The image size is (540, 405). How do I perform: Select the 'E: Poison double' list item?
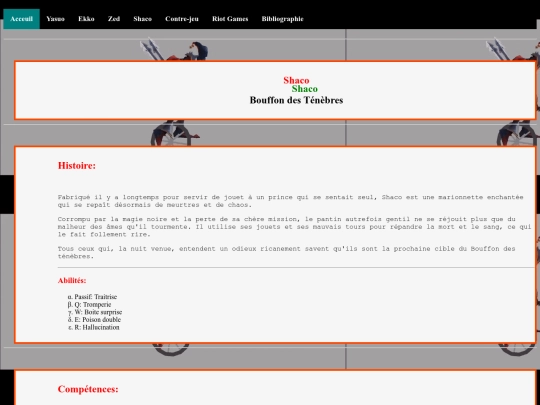(x=97, y=320)
